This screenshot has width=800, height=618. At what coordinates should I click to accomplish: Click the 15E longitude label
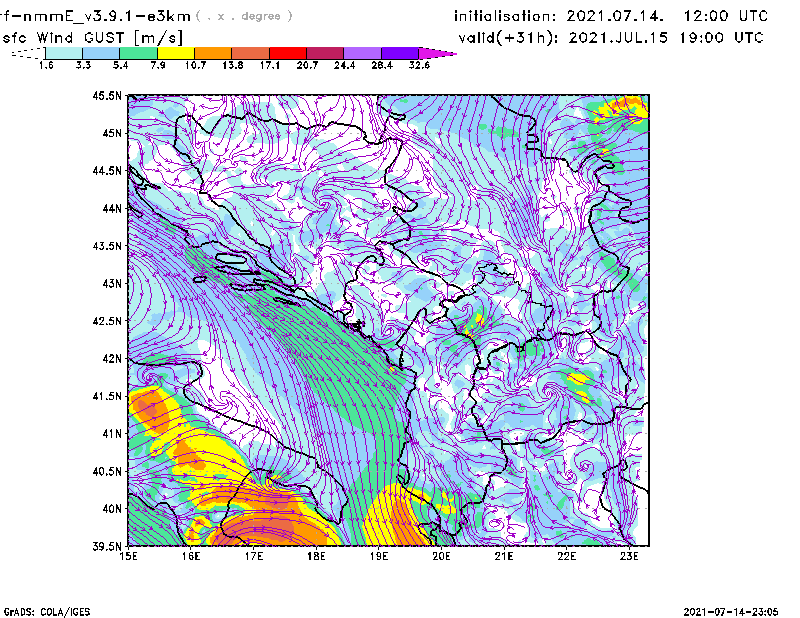tap(128, 556)
